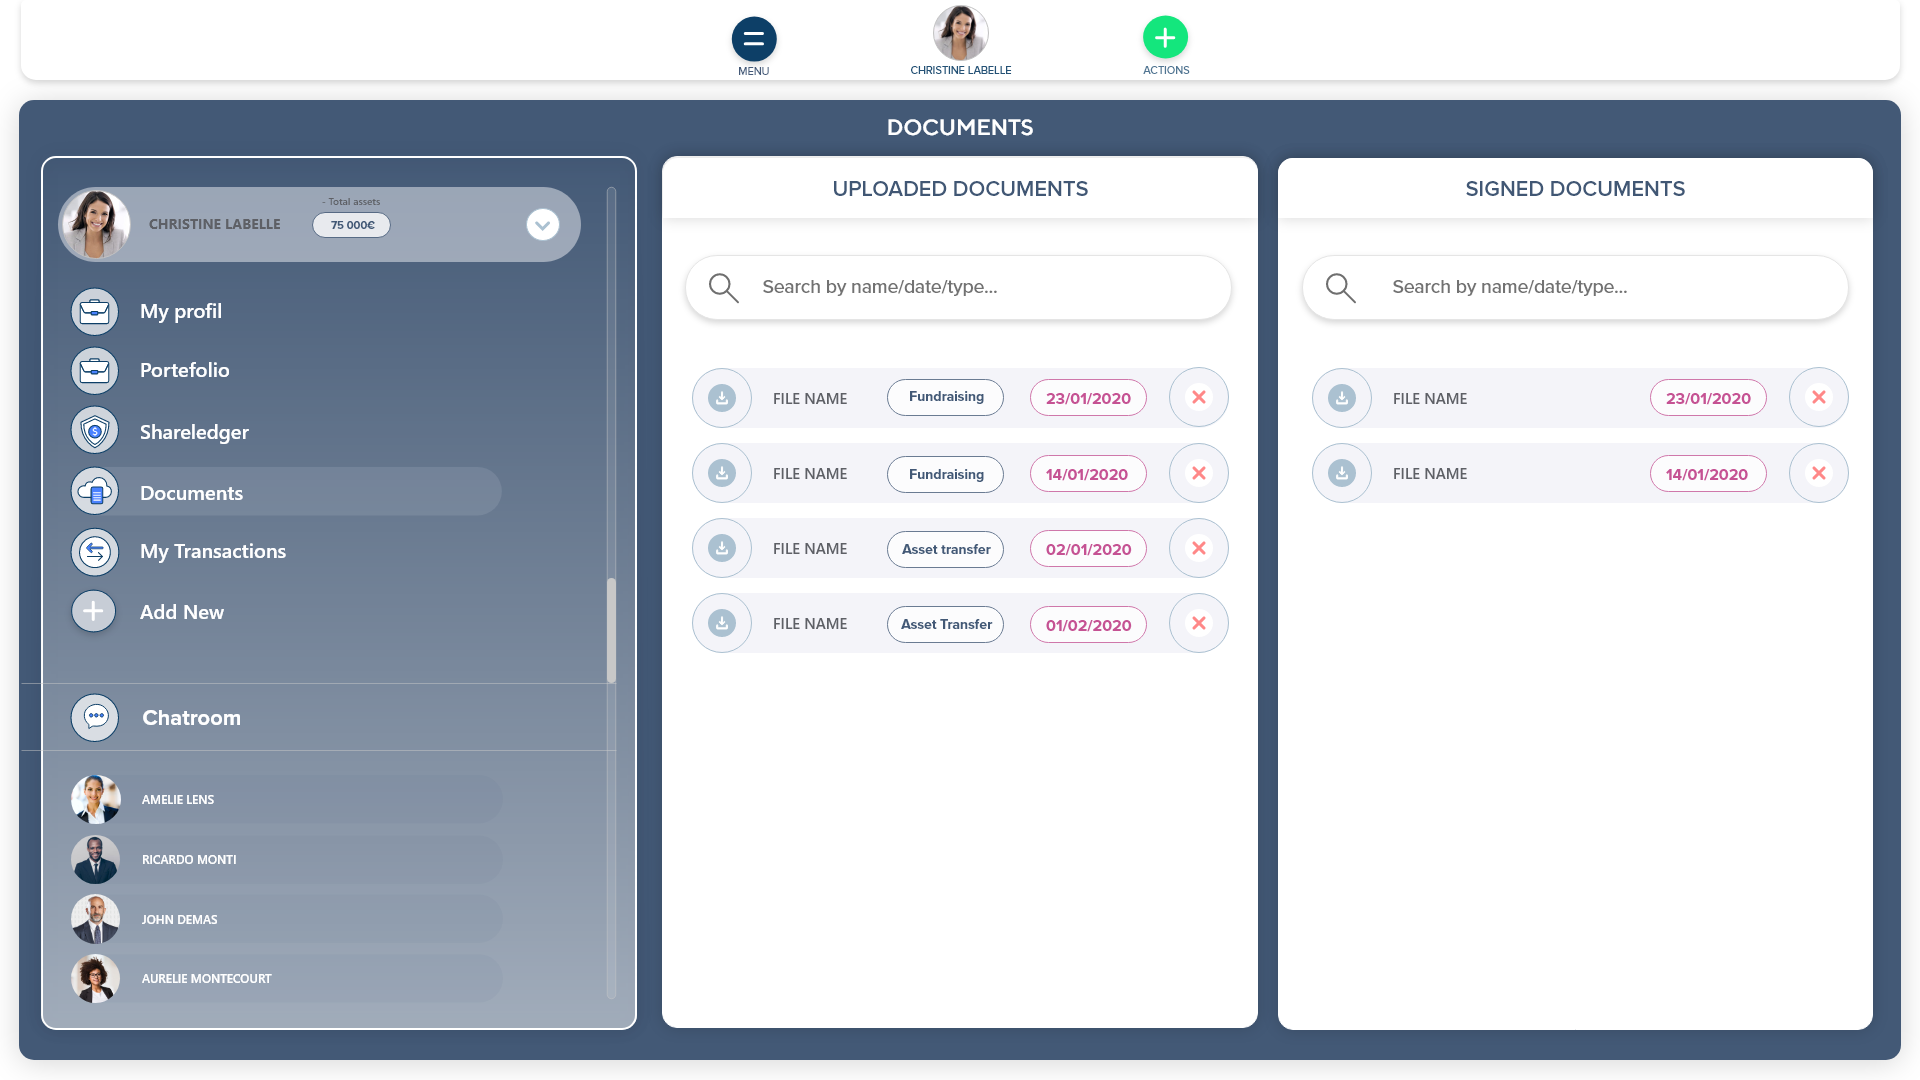Open the My Transactions menu item

pyautogui.click(x=212, y=551)
